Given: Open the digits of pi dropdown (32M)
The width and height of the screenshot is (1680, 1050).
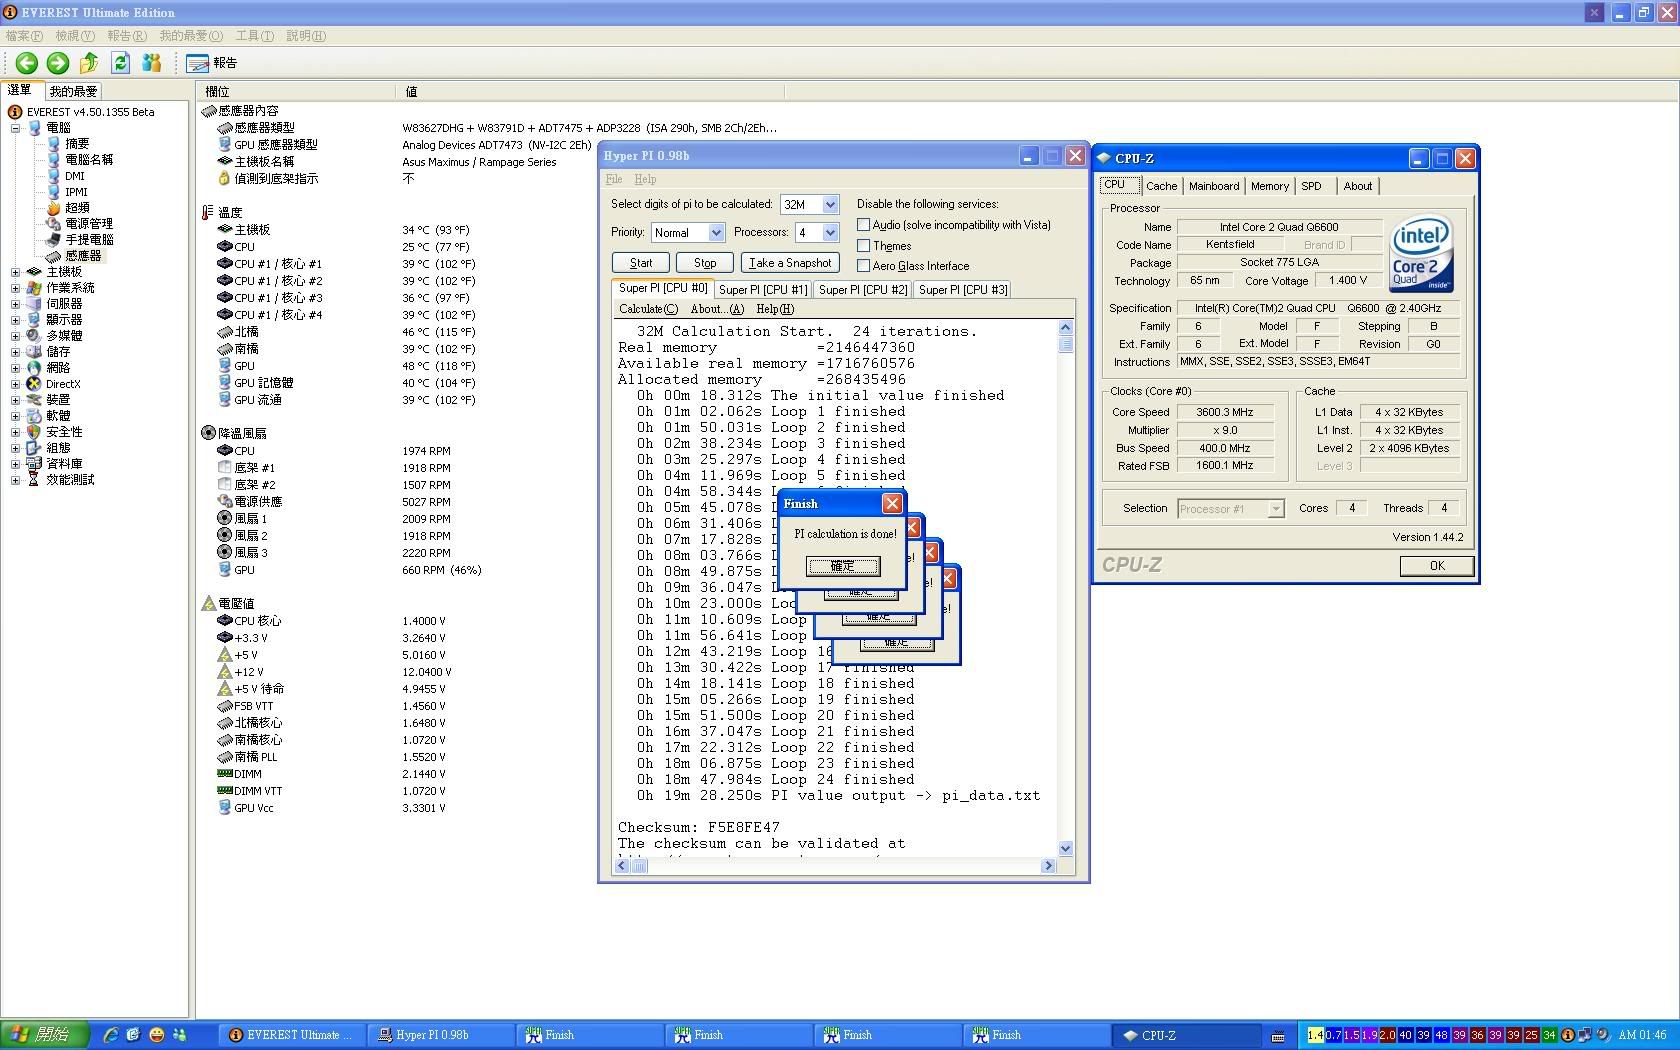Looking at the screenshot, I should click(830, 204).
